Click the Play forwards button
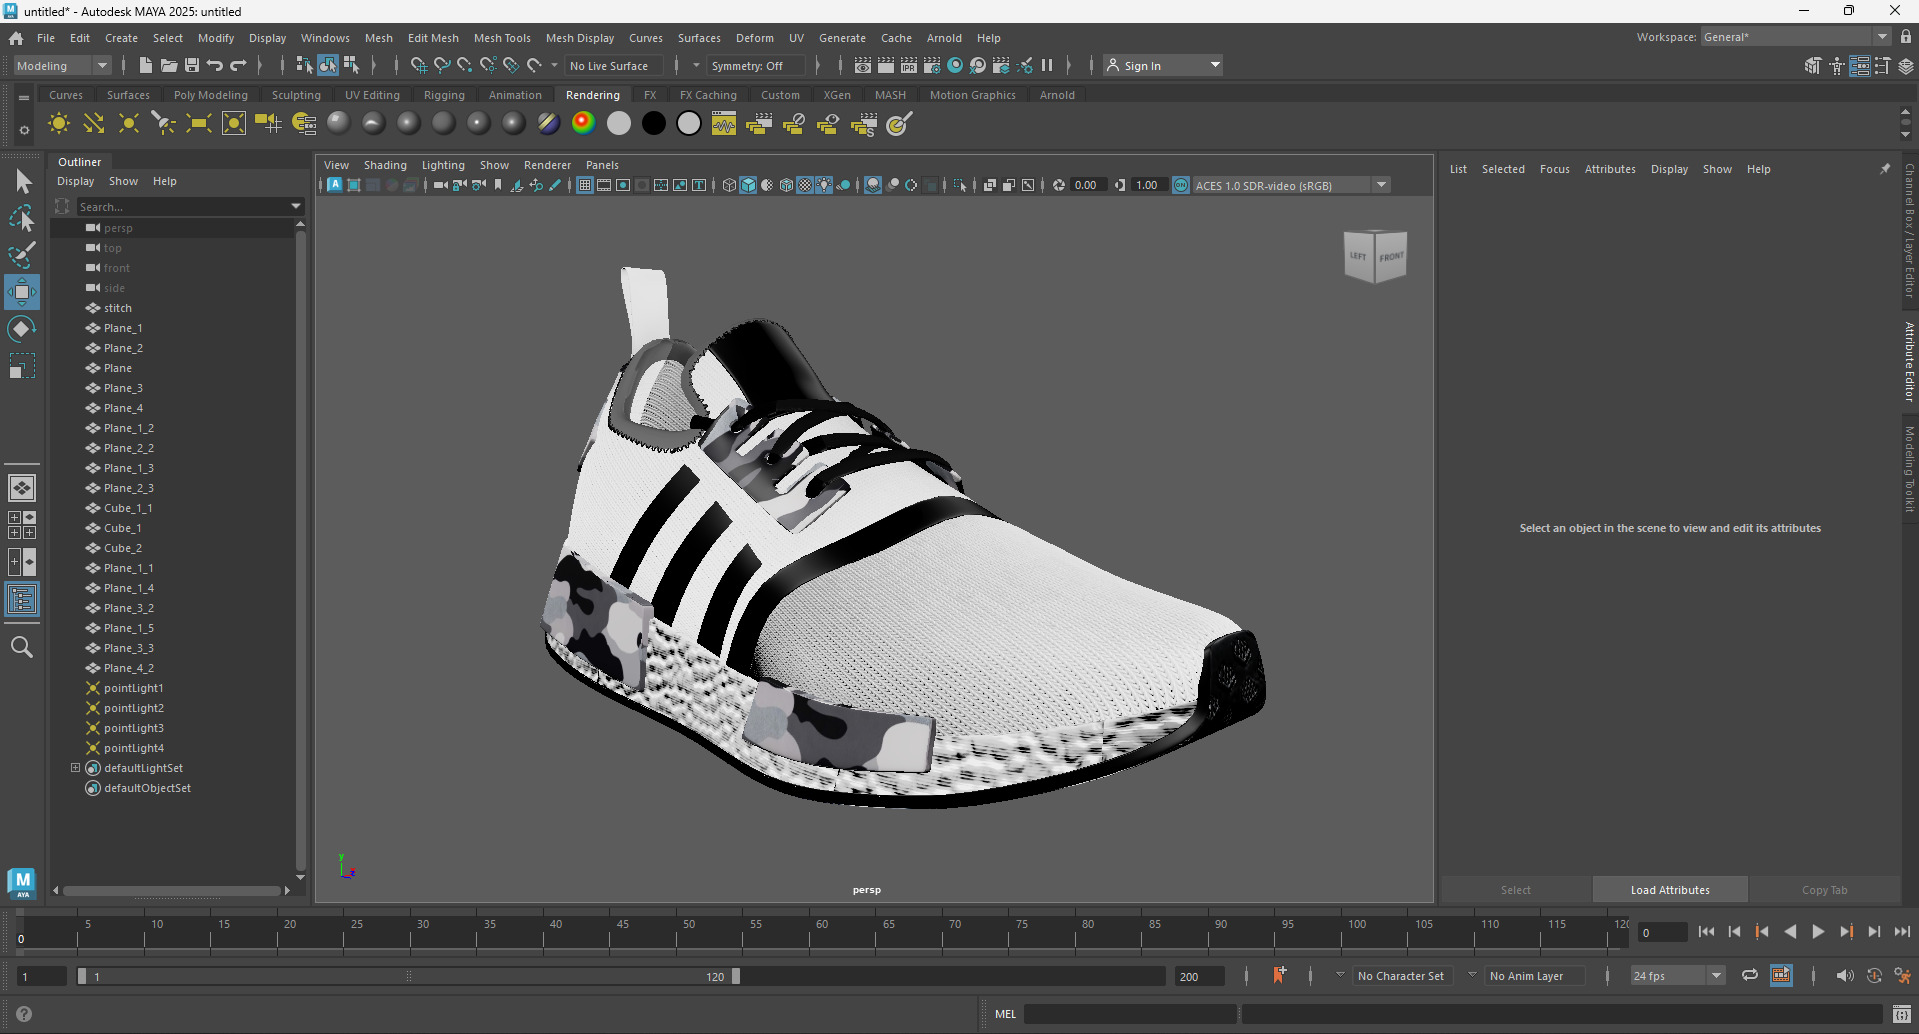The width and height of the screenshot is (1919, 1034). 1818,932
